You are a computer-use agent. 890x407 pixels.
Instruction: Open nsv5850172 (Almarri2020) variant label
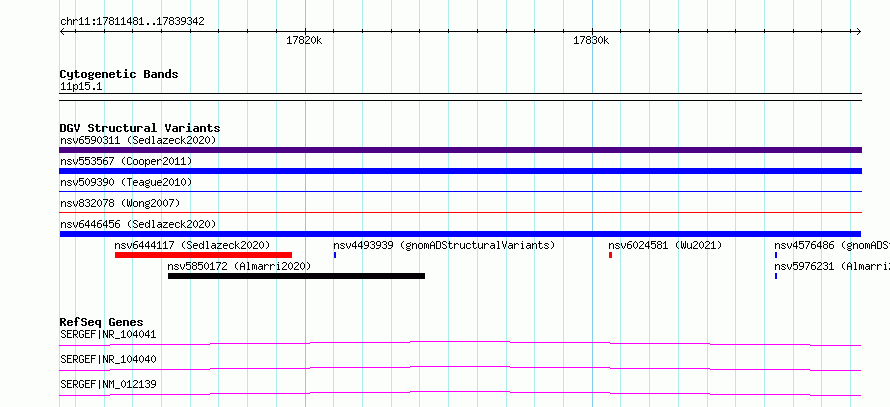click(240, 266)
